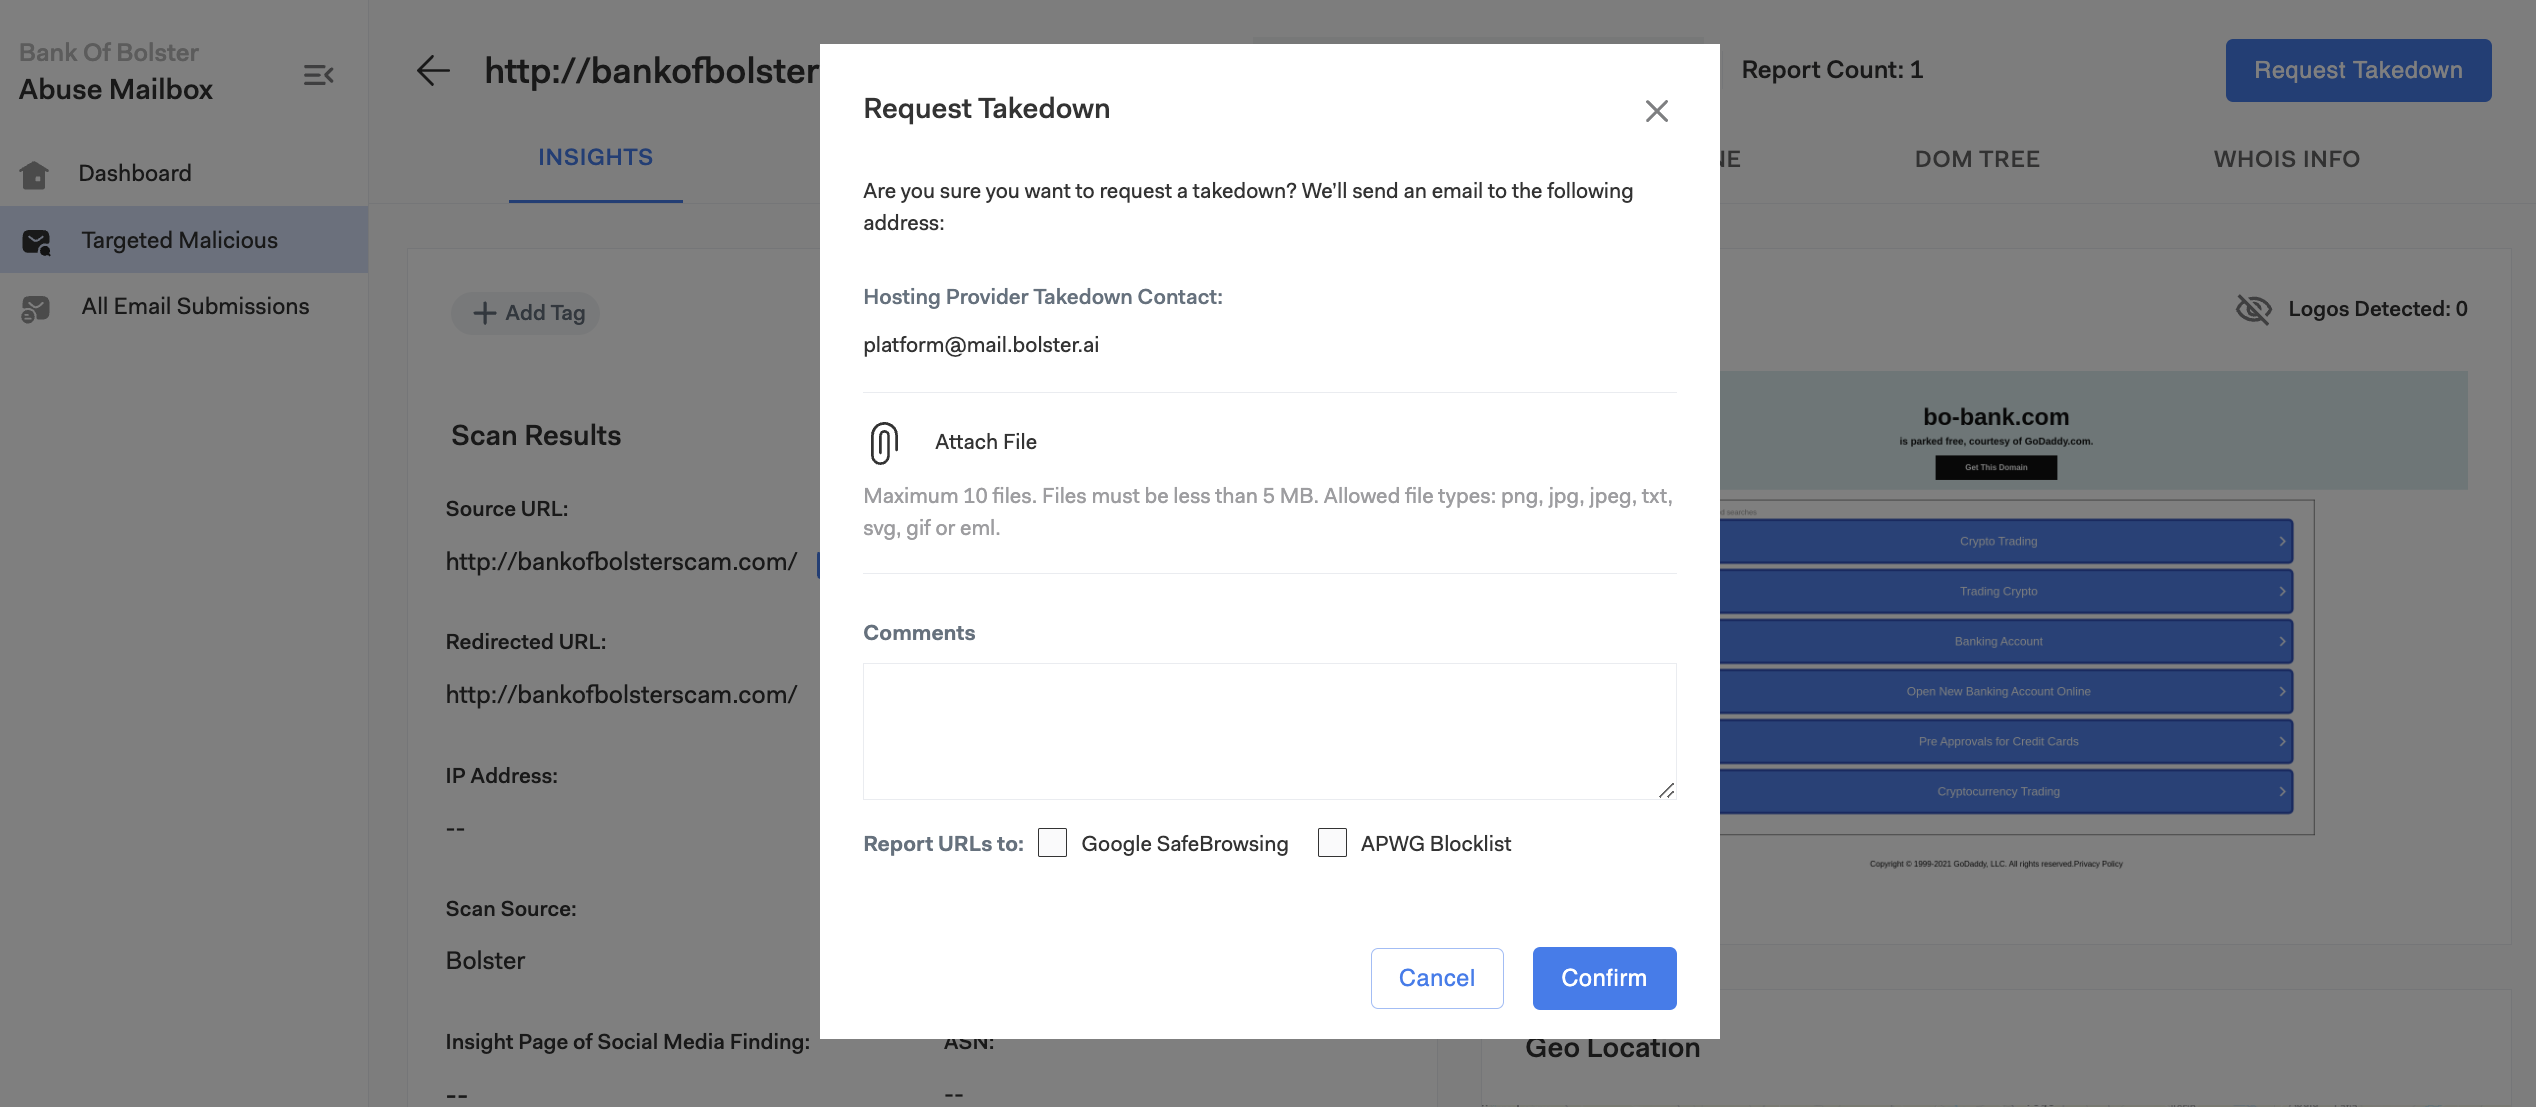Viewport: 2536px width, 1107px height.
Task: Cancel the takedown request
Action: click(1437, 978)
